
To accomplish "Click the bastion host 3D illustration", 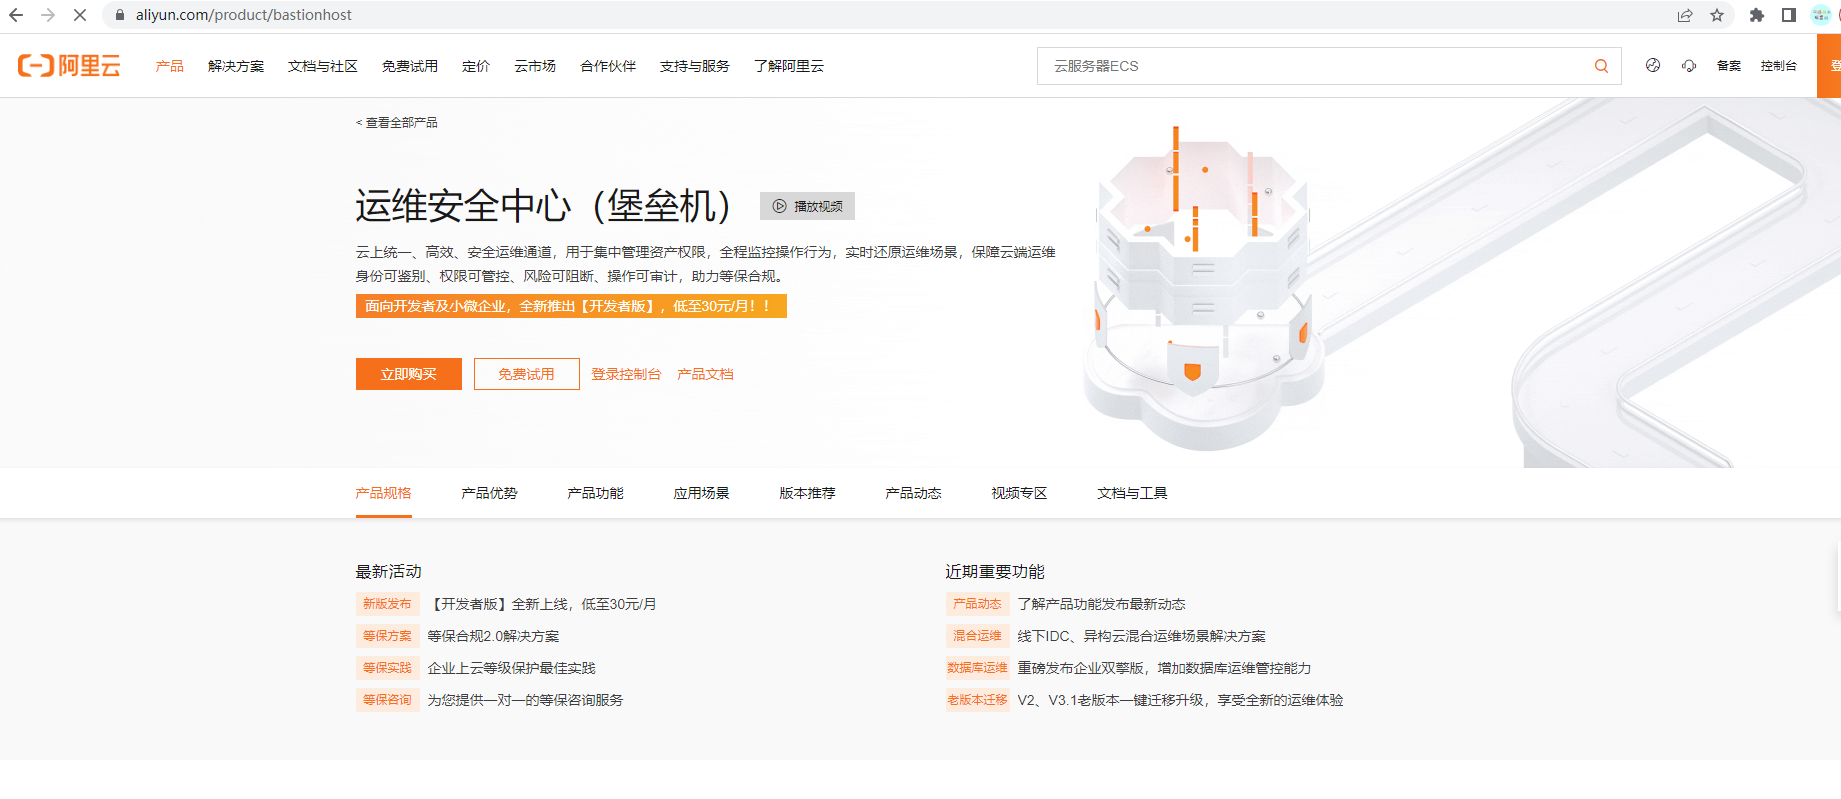I will pyautogui.click(x=1205, y=290).
